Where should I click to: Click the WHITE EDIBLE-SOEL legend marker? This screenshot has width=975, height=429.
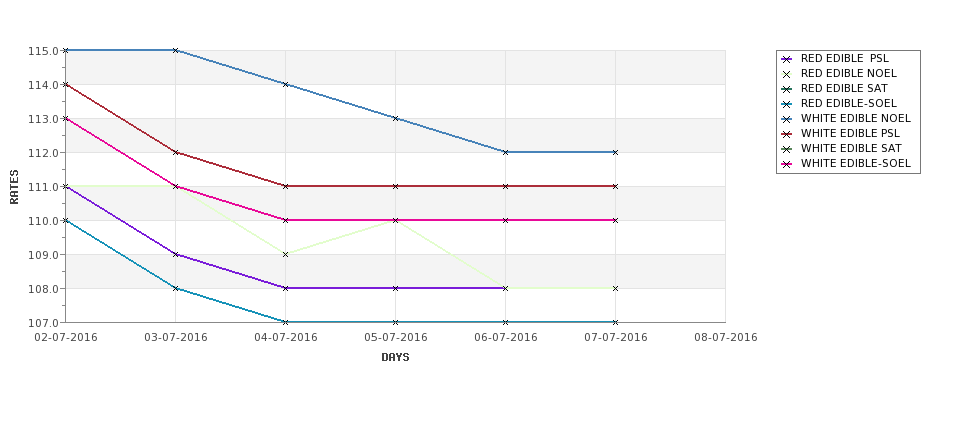[787, 164]
